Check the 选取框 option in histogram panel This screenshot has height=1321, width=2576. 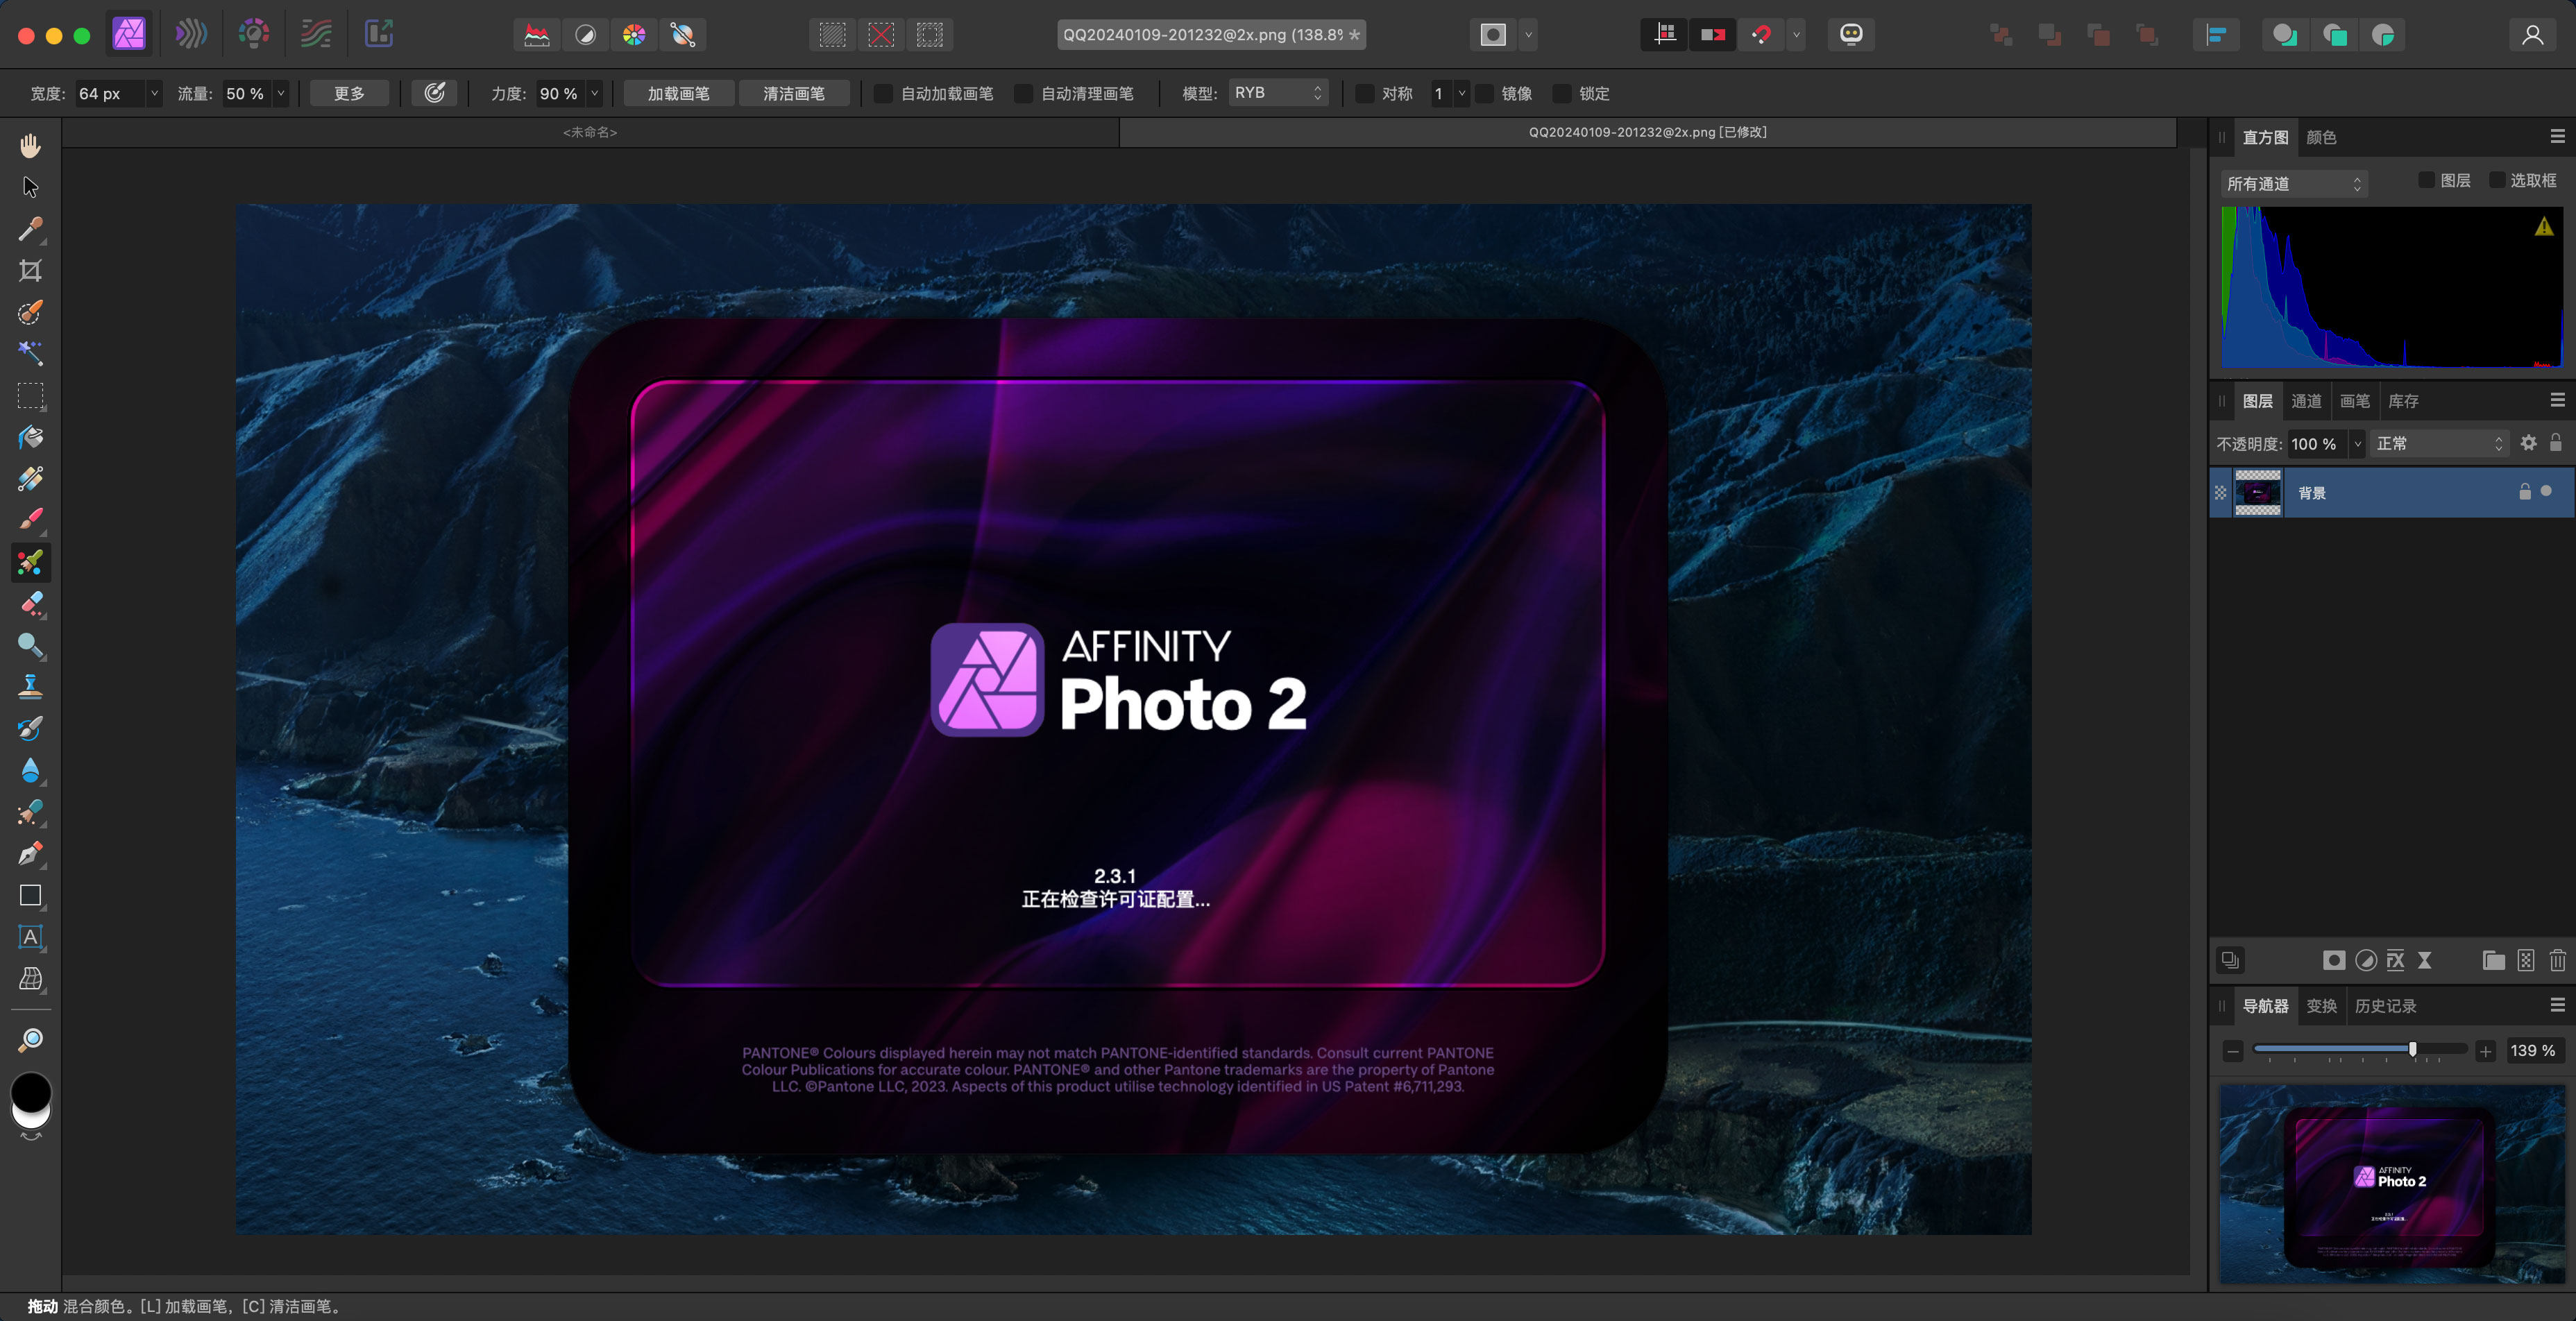coord(2497,180)
